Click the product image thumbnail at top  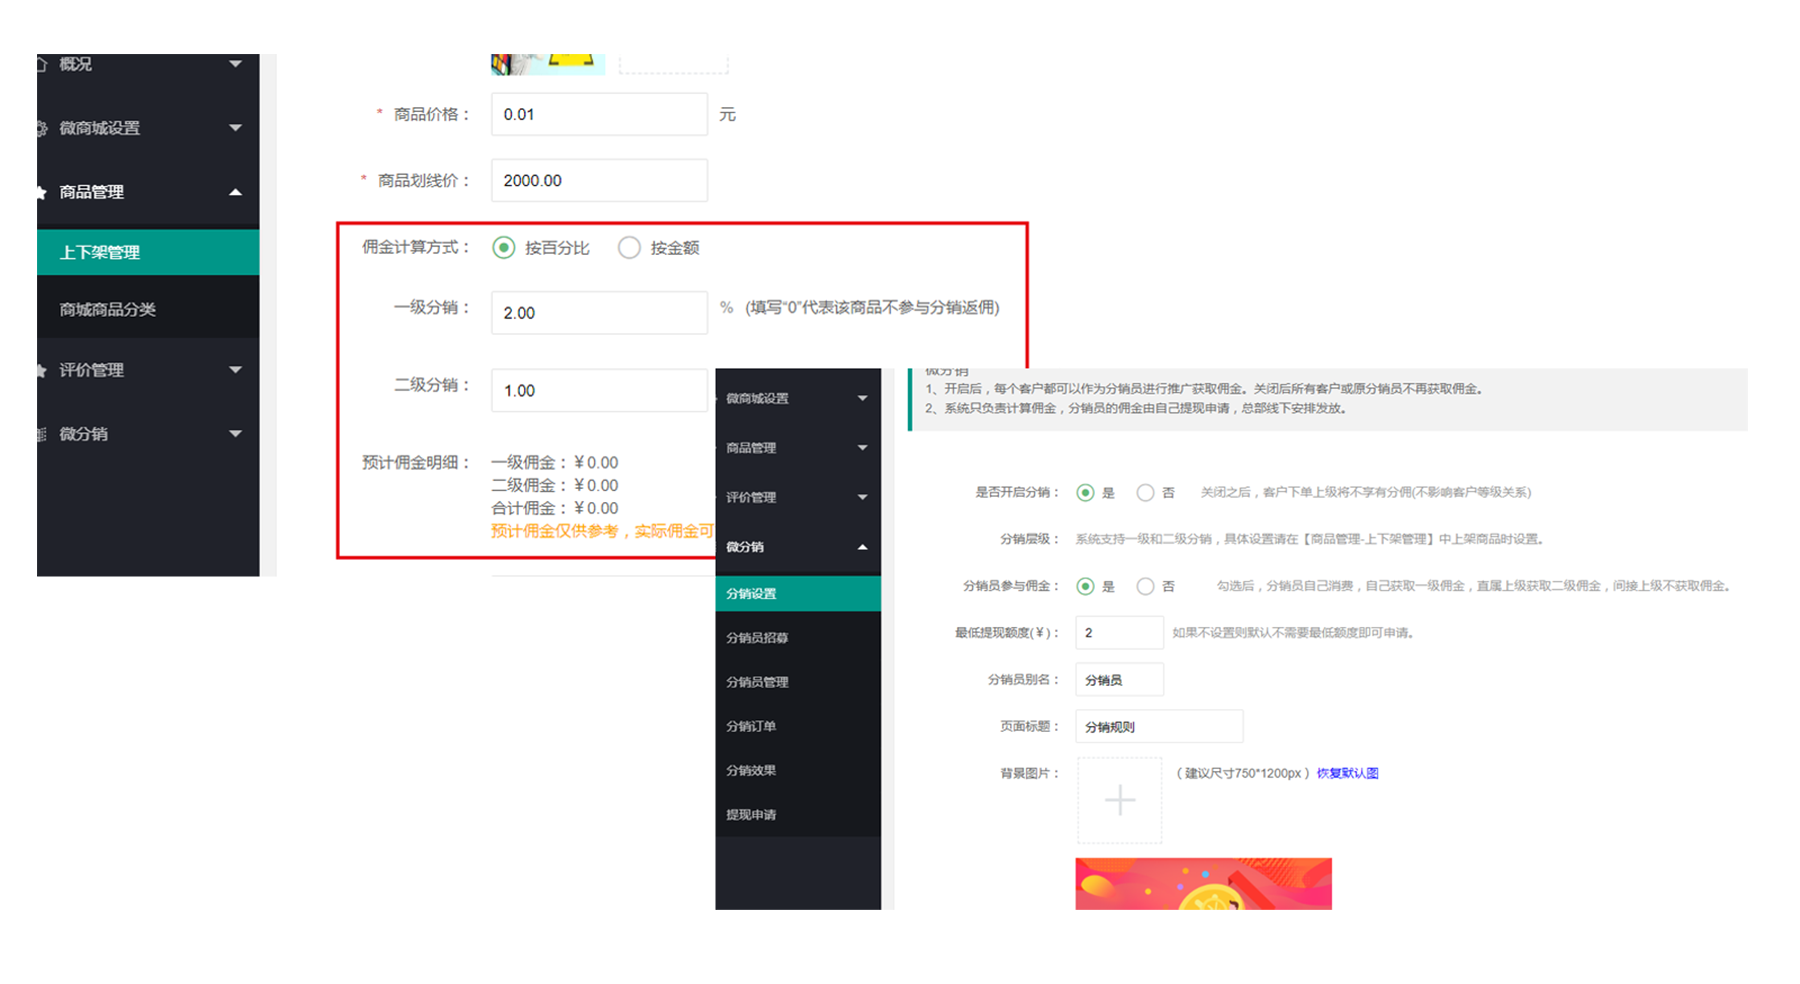coord(547,64)
